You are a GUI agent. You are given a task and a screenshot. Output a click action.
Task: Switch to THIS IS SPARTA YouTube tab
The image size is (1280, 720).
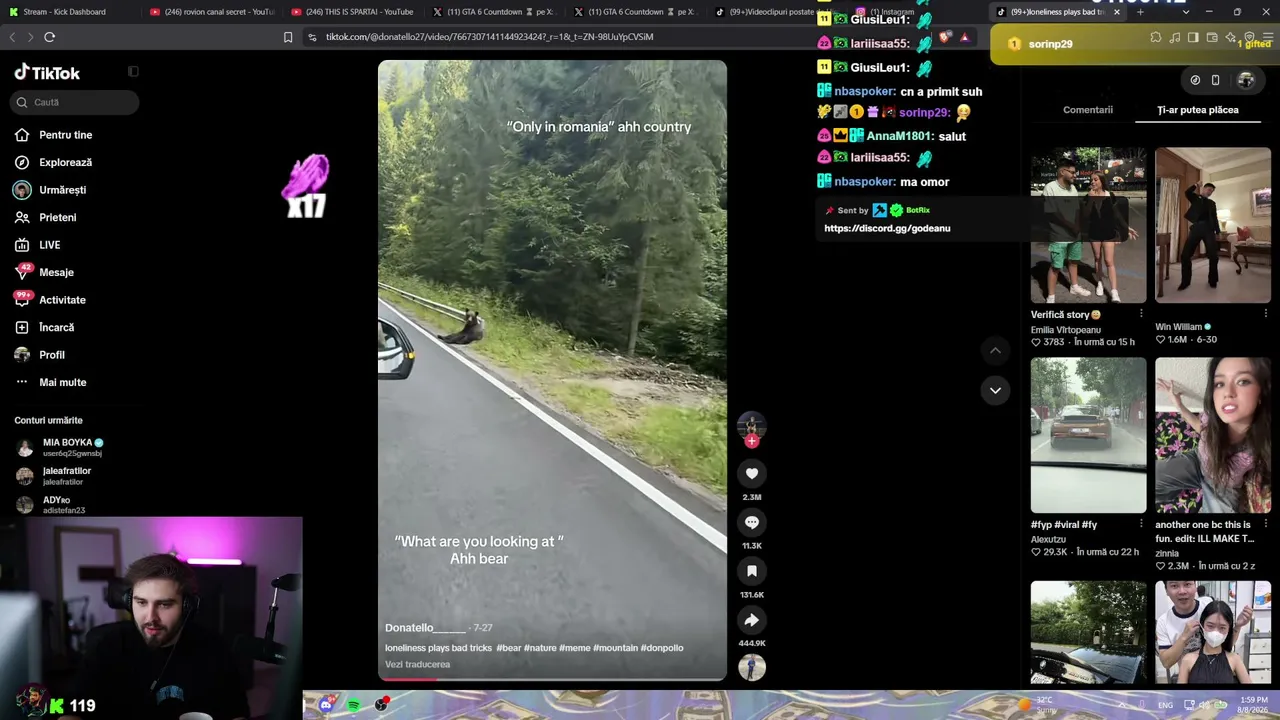click(x=352, y=12)
